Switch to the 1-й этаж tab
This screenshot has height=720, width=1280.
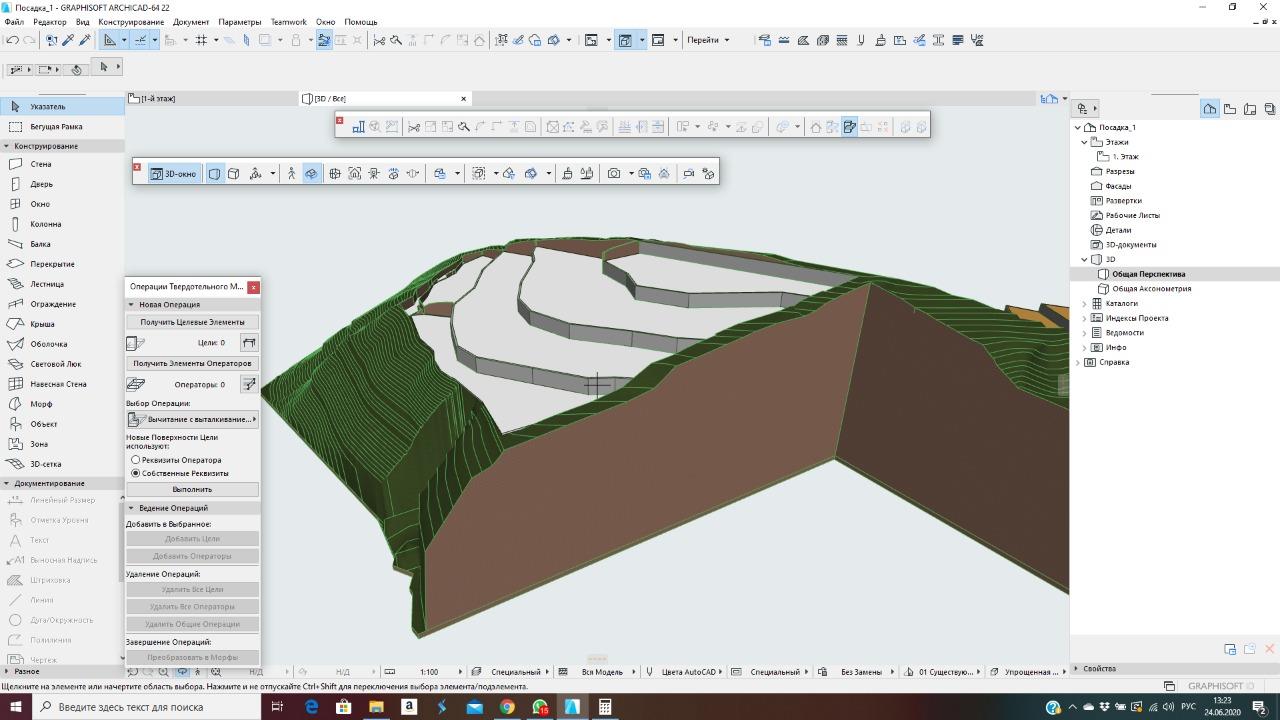pyautogui.click(x=158, y=99)
